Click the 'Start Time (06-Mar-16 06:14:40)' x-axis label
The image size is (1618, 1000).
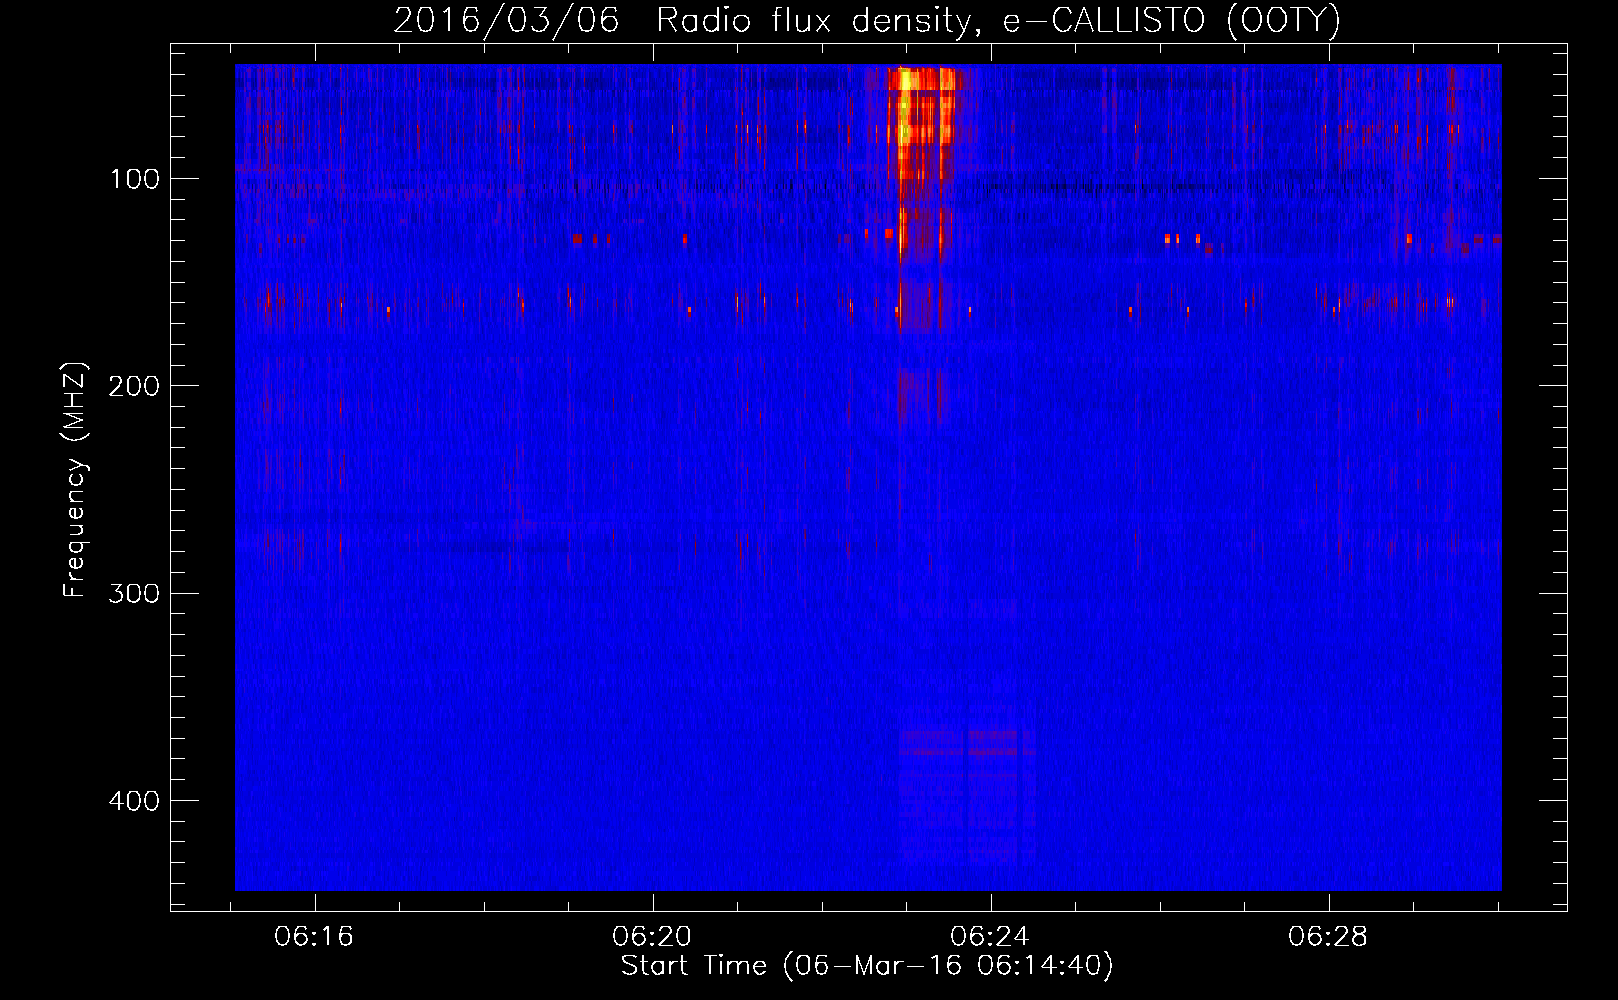867,966
